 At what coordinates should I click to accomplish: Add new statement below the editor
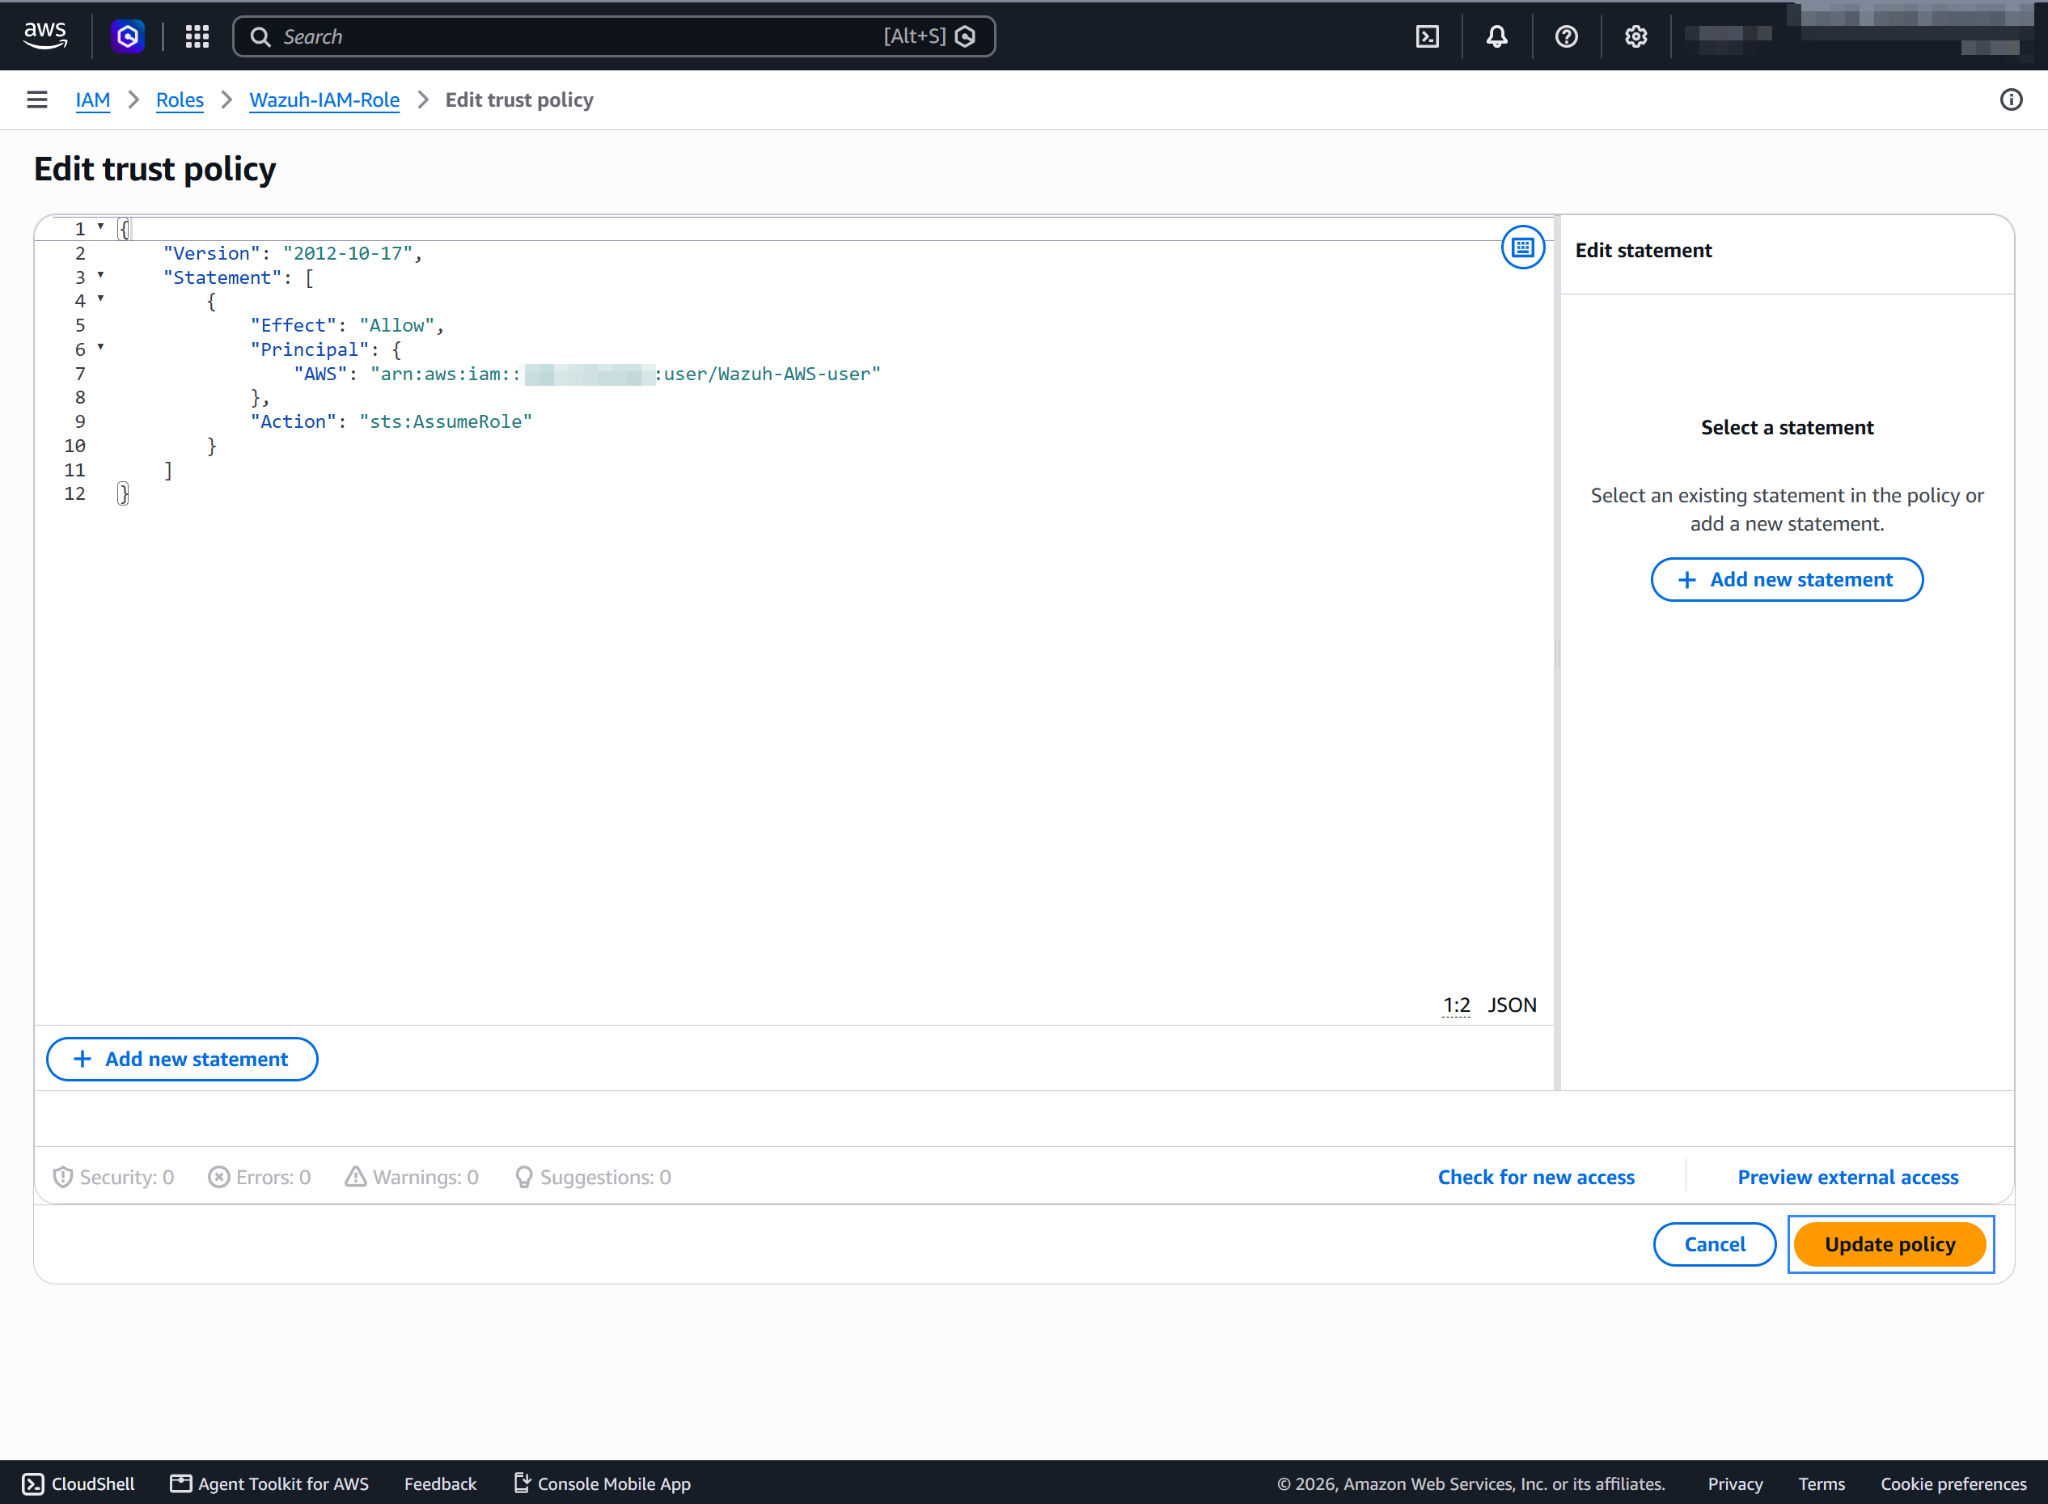pos(182,1059)
